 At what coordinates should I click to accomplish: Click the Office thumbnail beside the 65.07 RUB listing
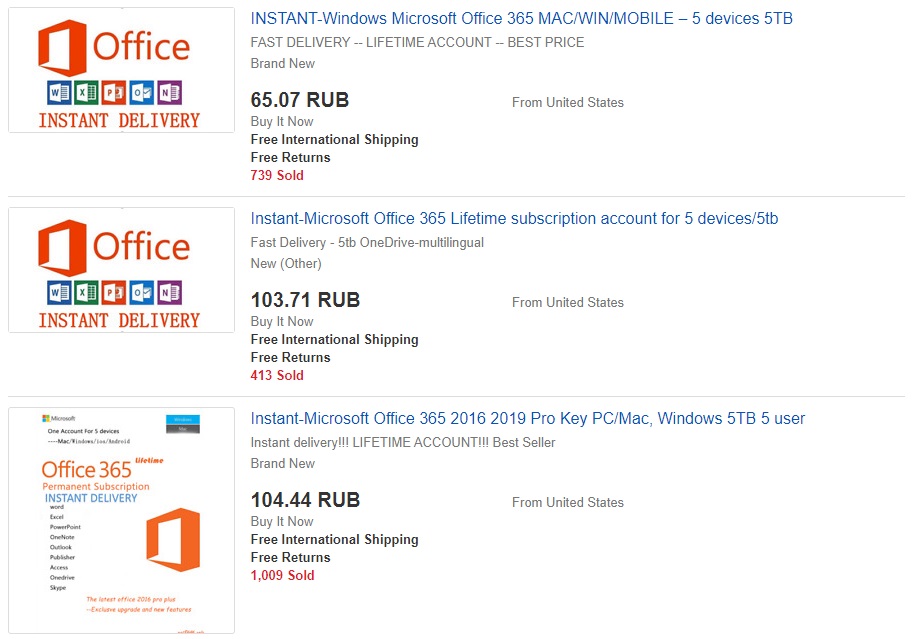tap(121, 70)
